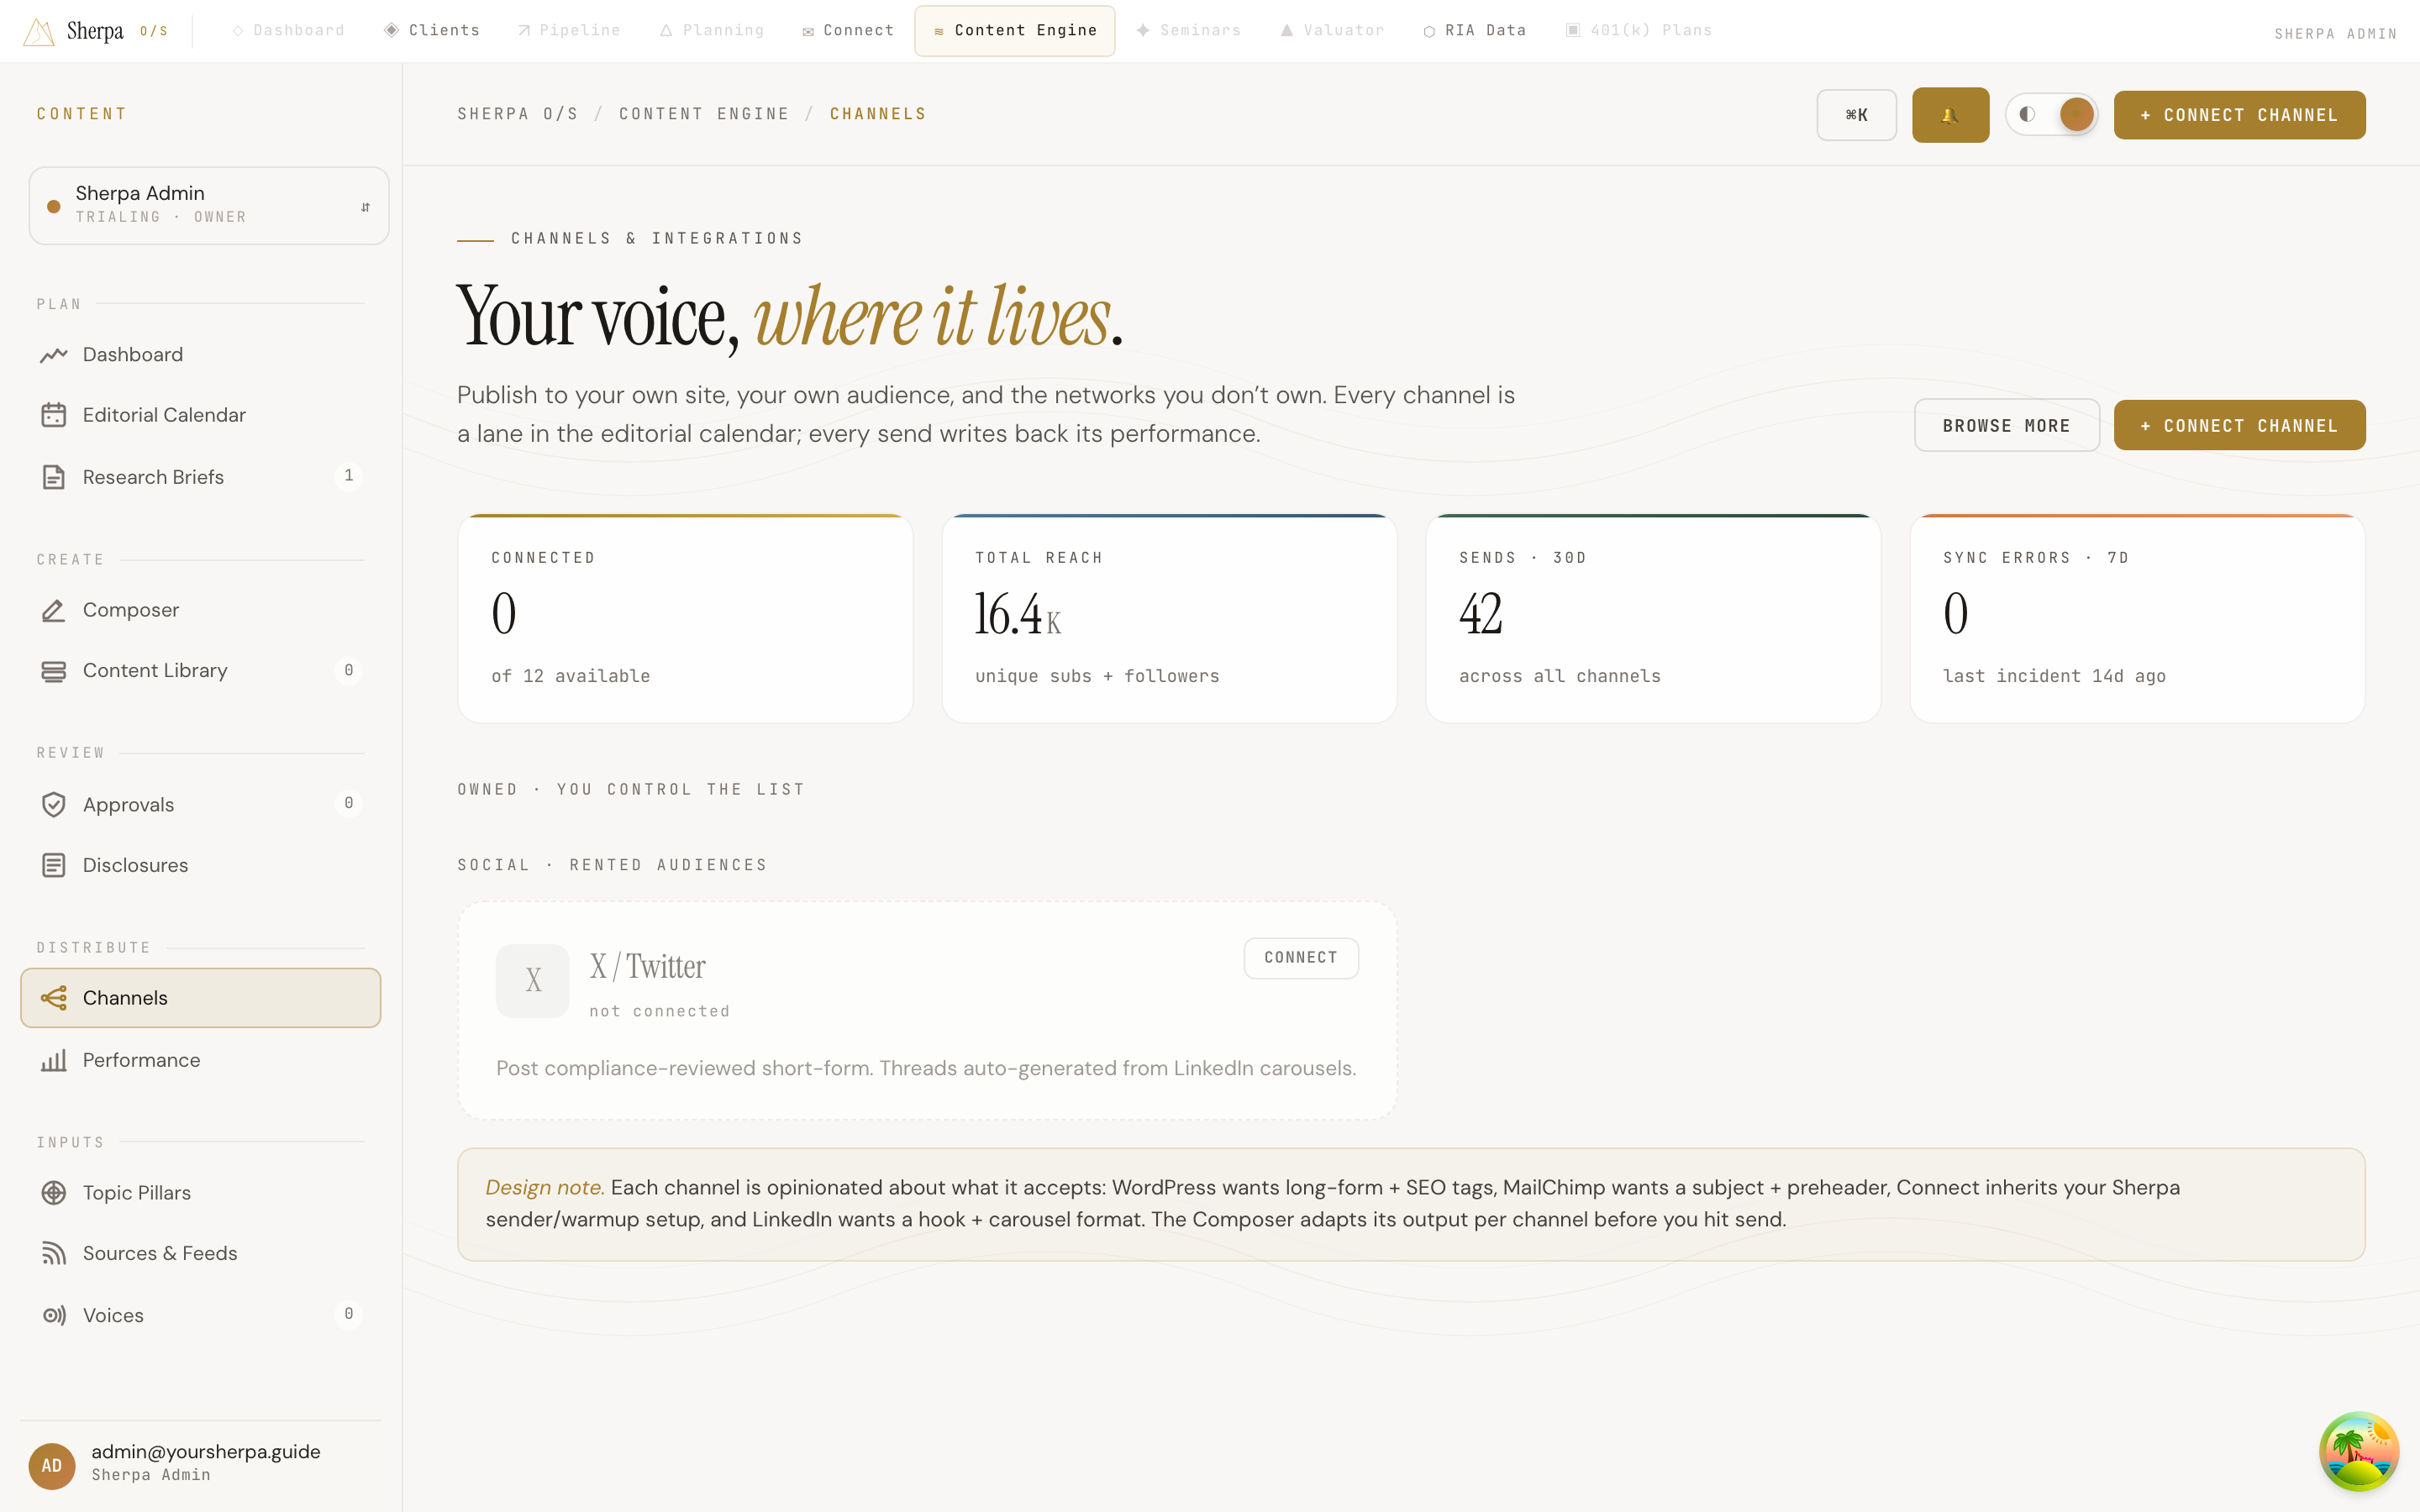Open the Planning tab
This screenshot has width=2420, height=1512.
click(x=712, y=30)
